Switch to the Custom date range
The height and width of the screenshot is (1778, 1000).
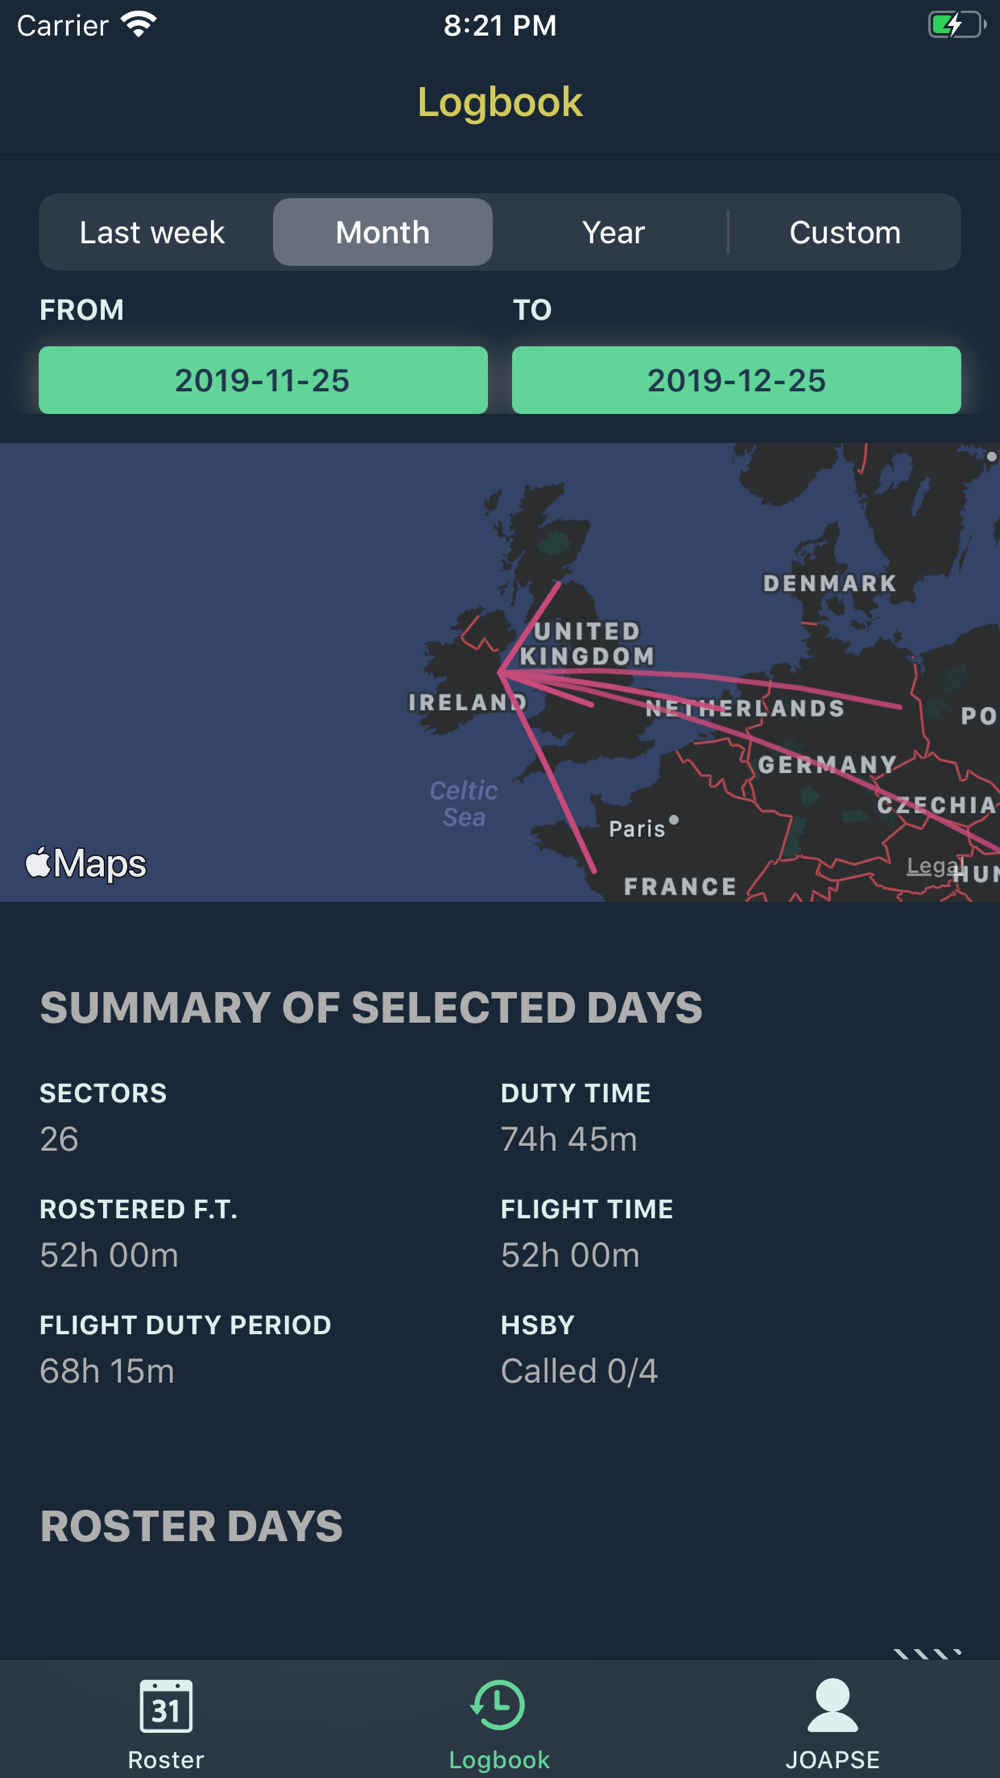click(845, 232)
